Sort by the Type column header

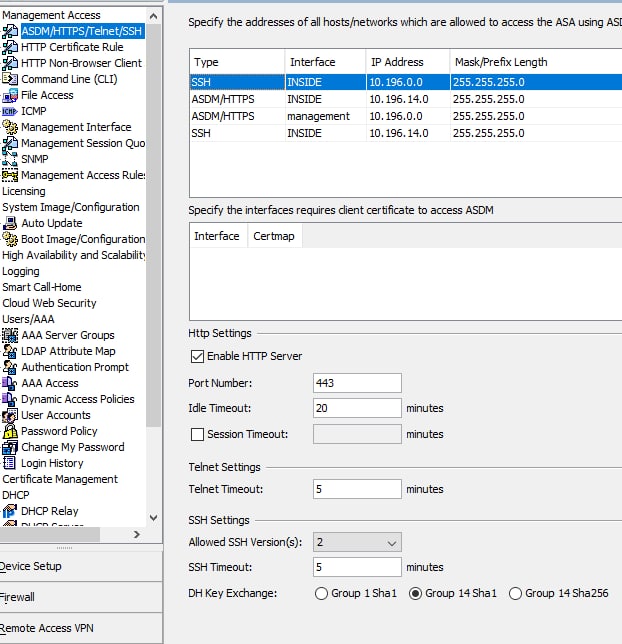(x=237, y=62)
